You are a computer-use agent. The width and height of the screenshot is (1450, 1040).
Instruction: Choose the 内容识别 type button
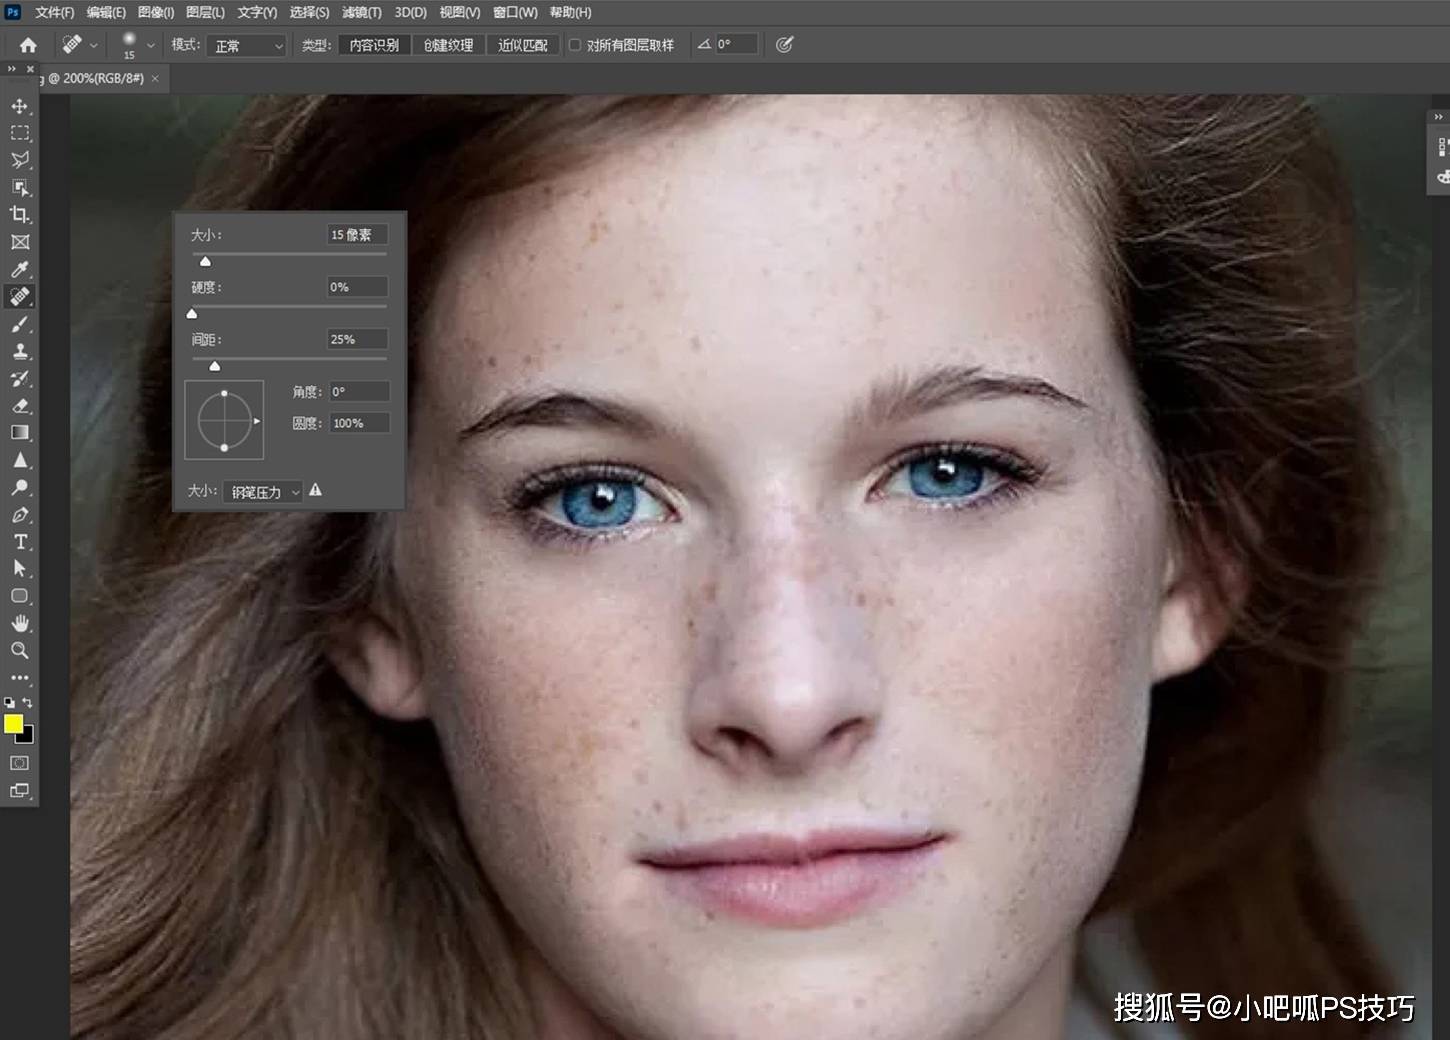pos(374,45)
